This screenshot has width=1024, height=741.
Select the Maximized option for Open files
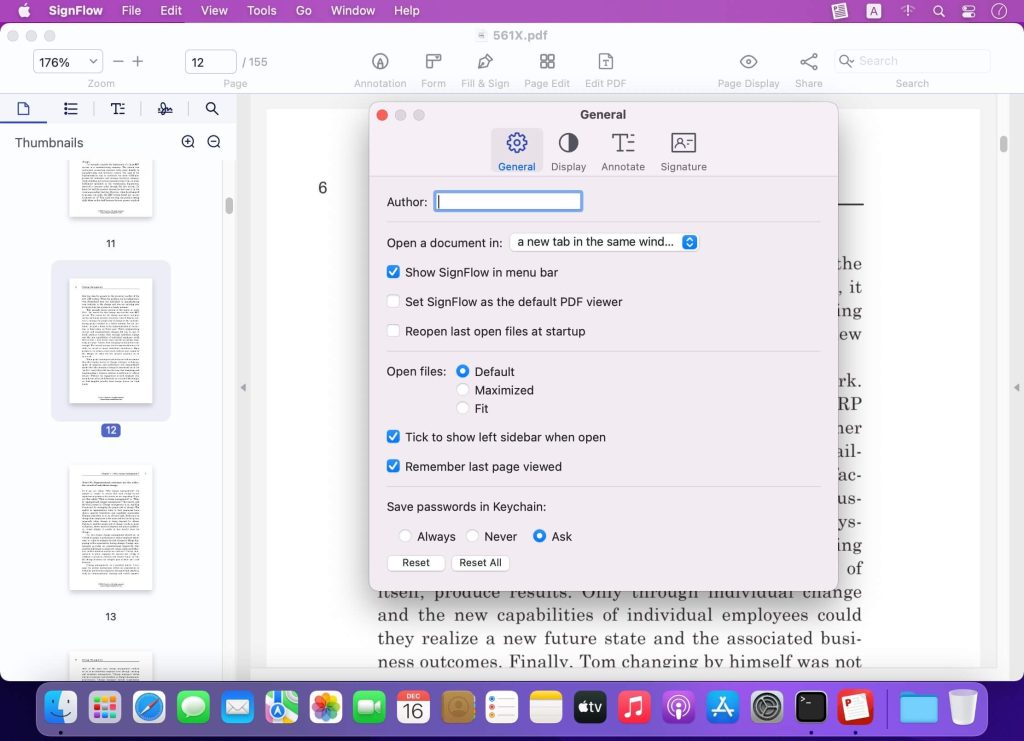[462, 390]
